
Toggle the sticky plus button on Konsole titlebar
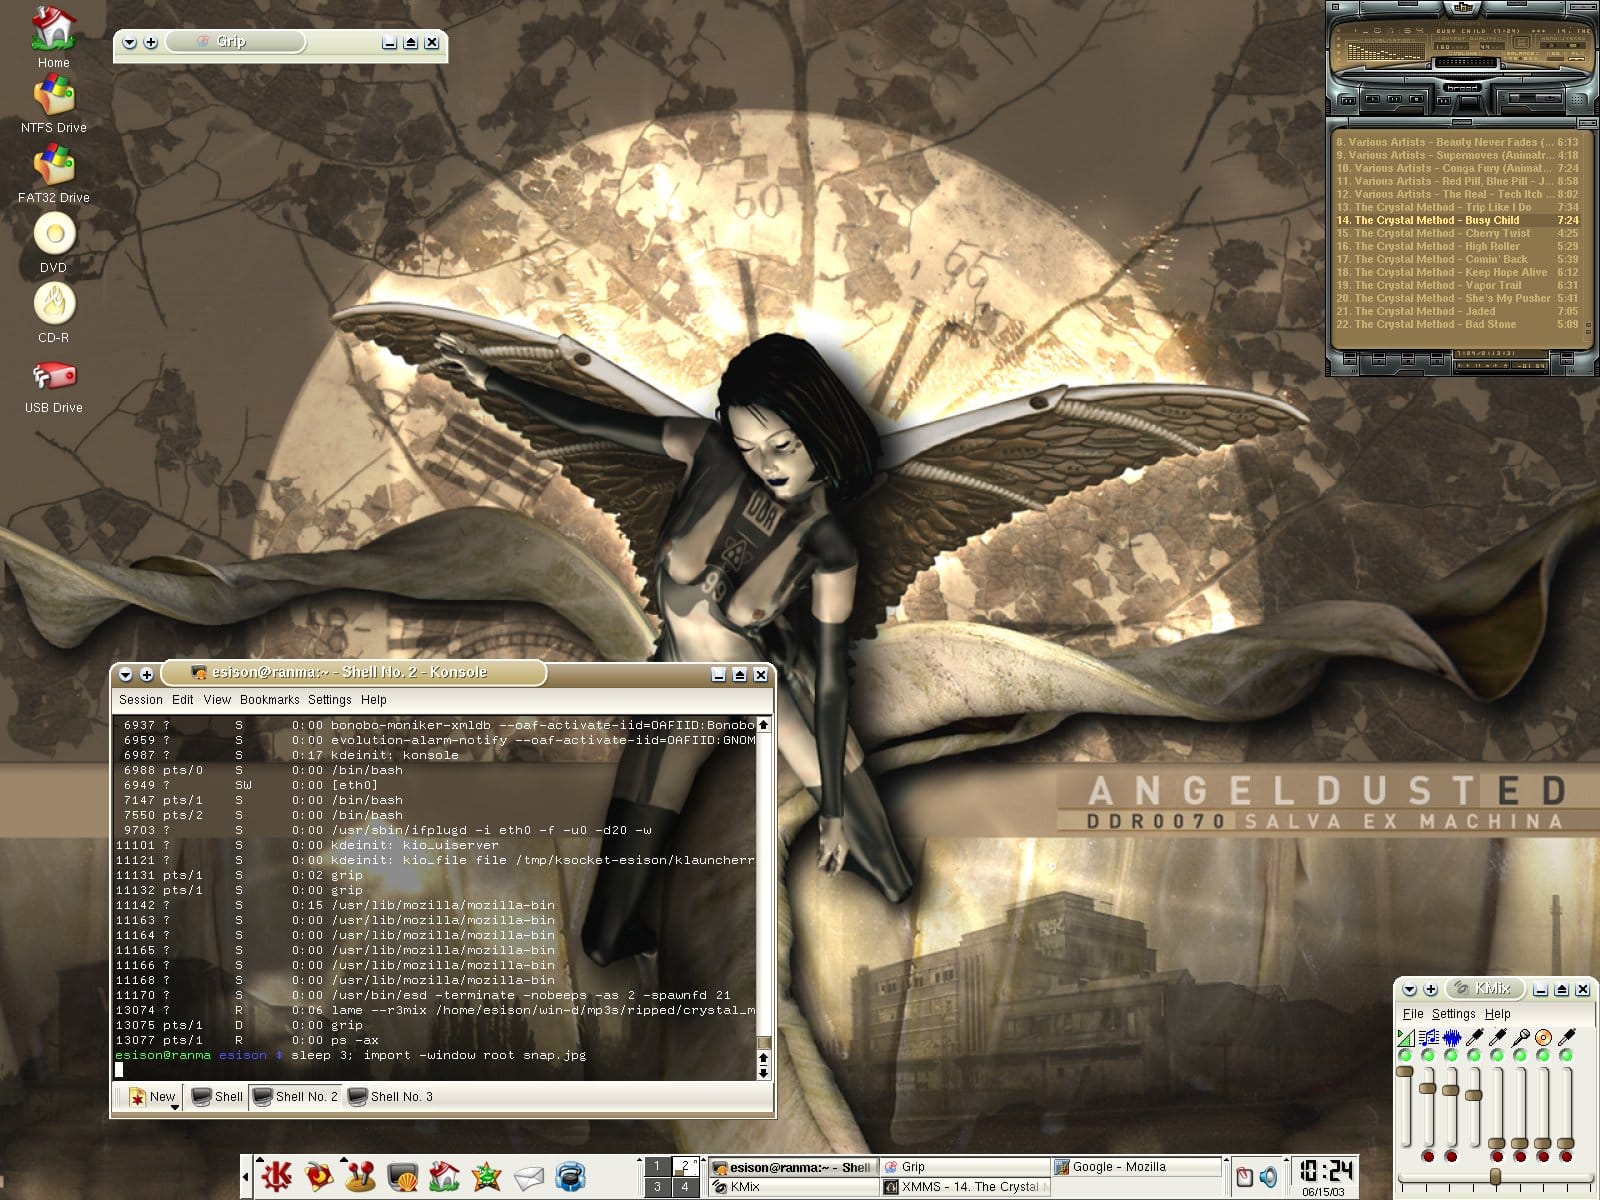[x=146, y=675]
